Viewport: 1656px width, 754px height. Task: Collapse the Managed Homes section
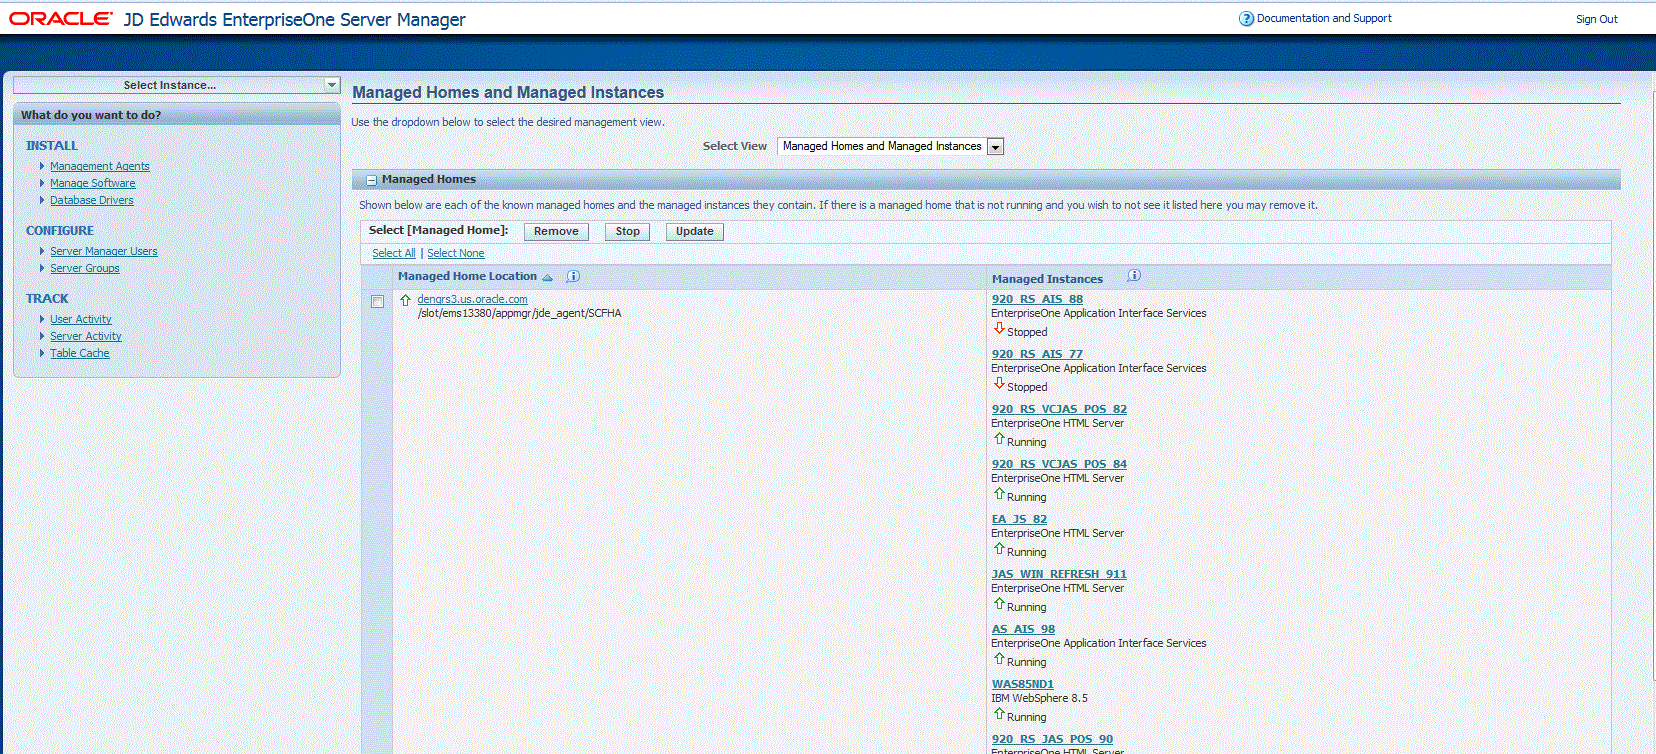(x=371, y=180)
